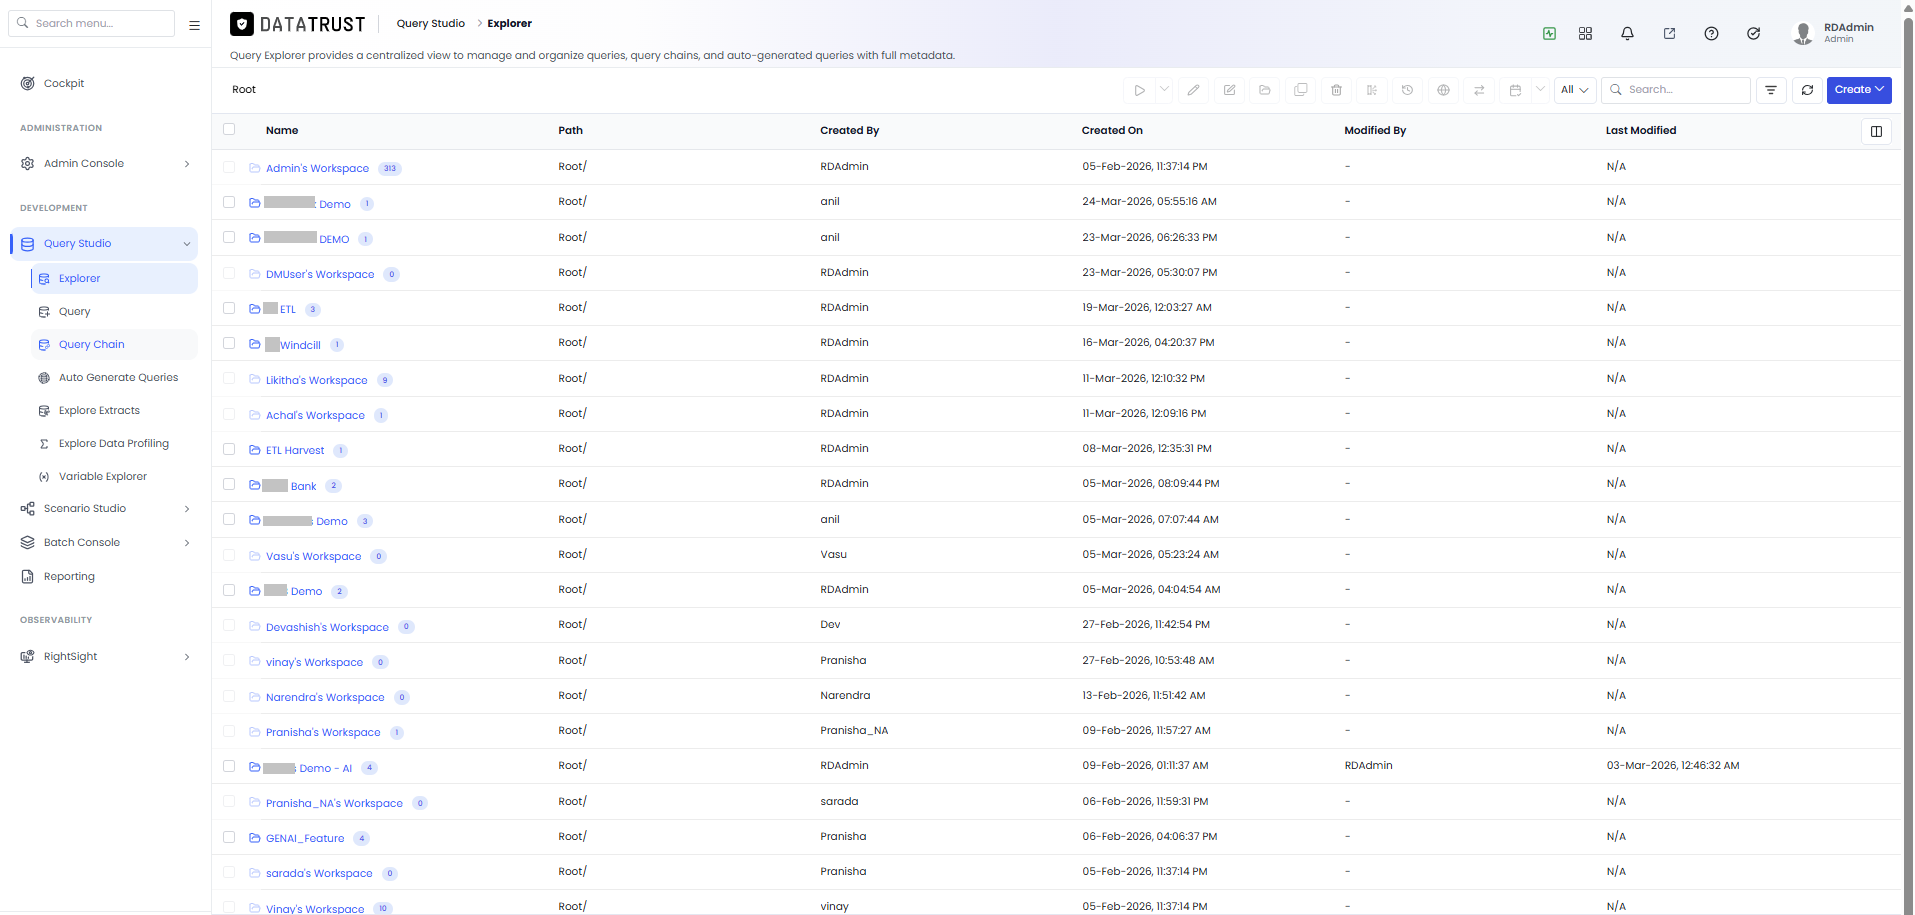This screenshot has height=915, width=1915.
Task: Open the vinay's Workspace folder
Action: pos(314,662)
